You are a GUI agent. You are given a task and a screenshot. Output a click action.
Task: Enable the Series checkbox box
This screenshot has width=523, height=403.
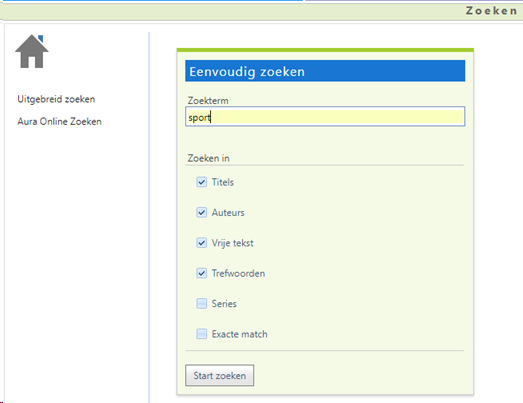(x=201, y=304)
